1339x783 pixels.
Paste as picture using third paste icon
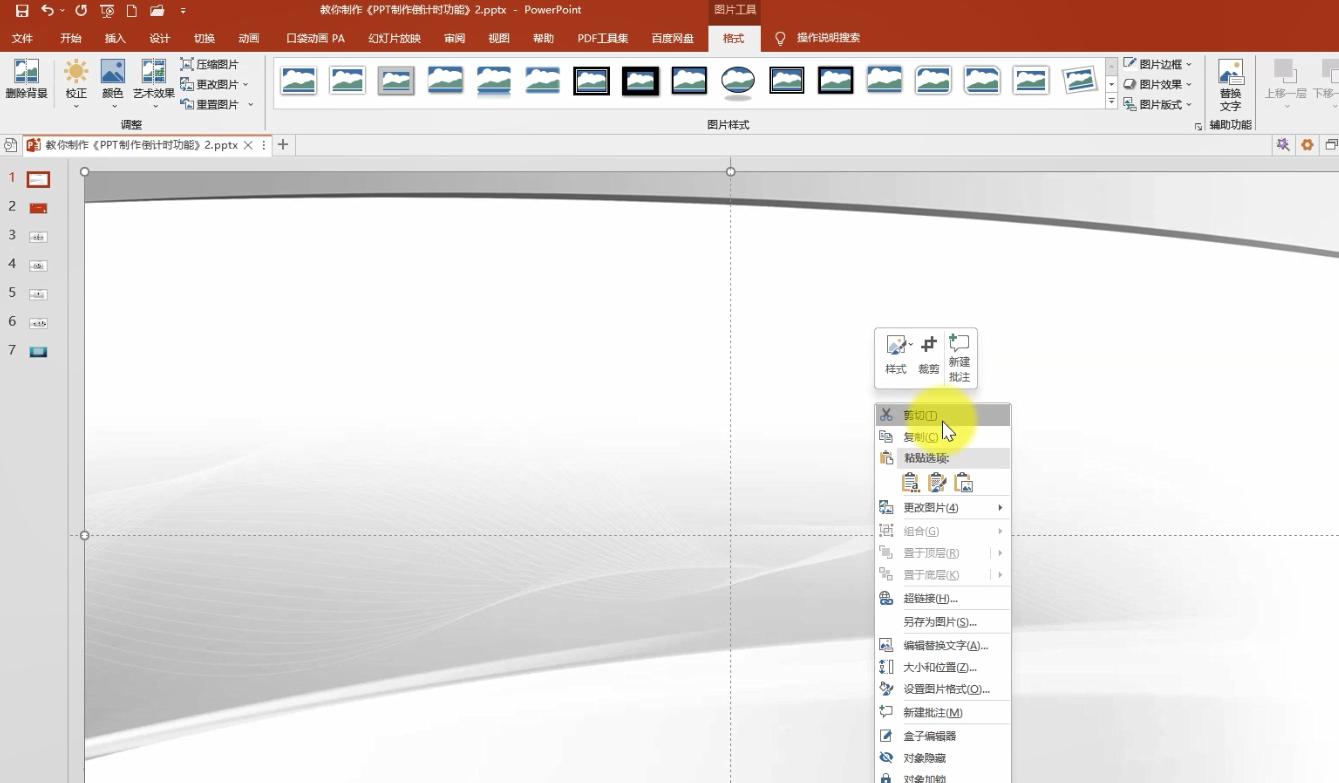tap(964, 484)
